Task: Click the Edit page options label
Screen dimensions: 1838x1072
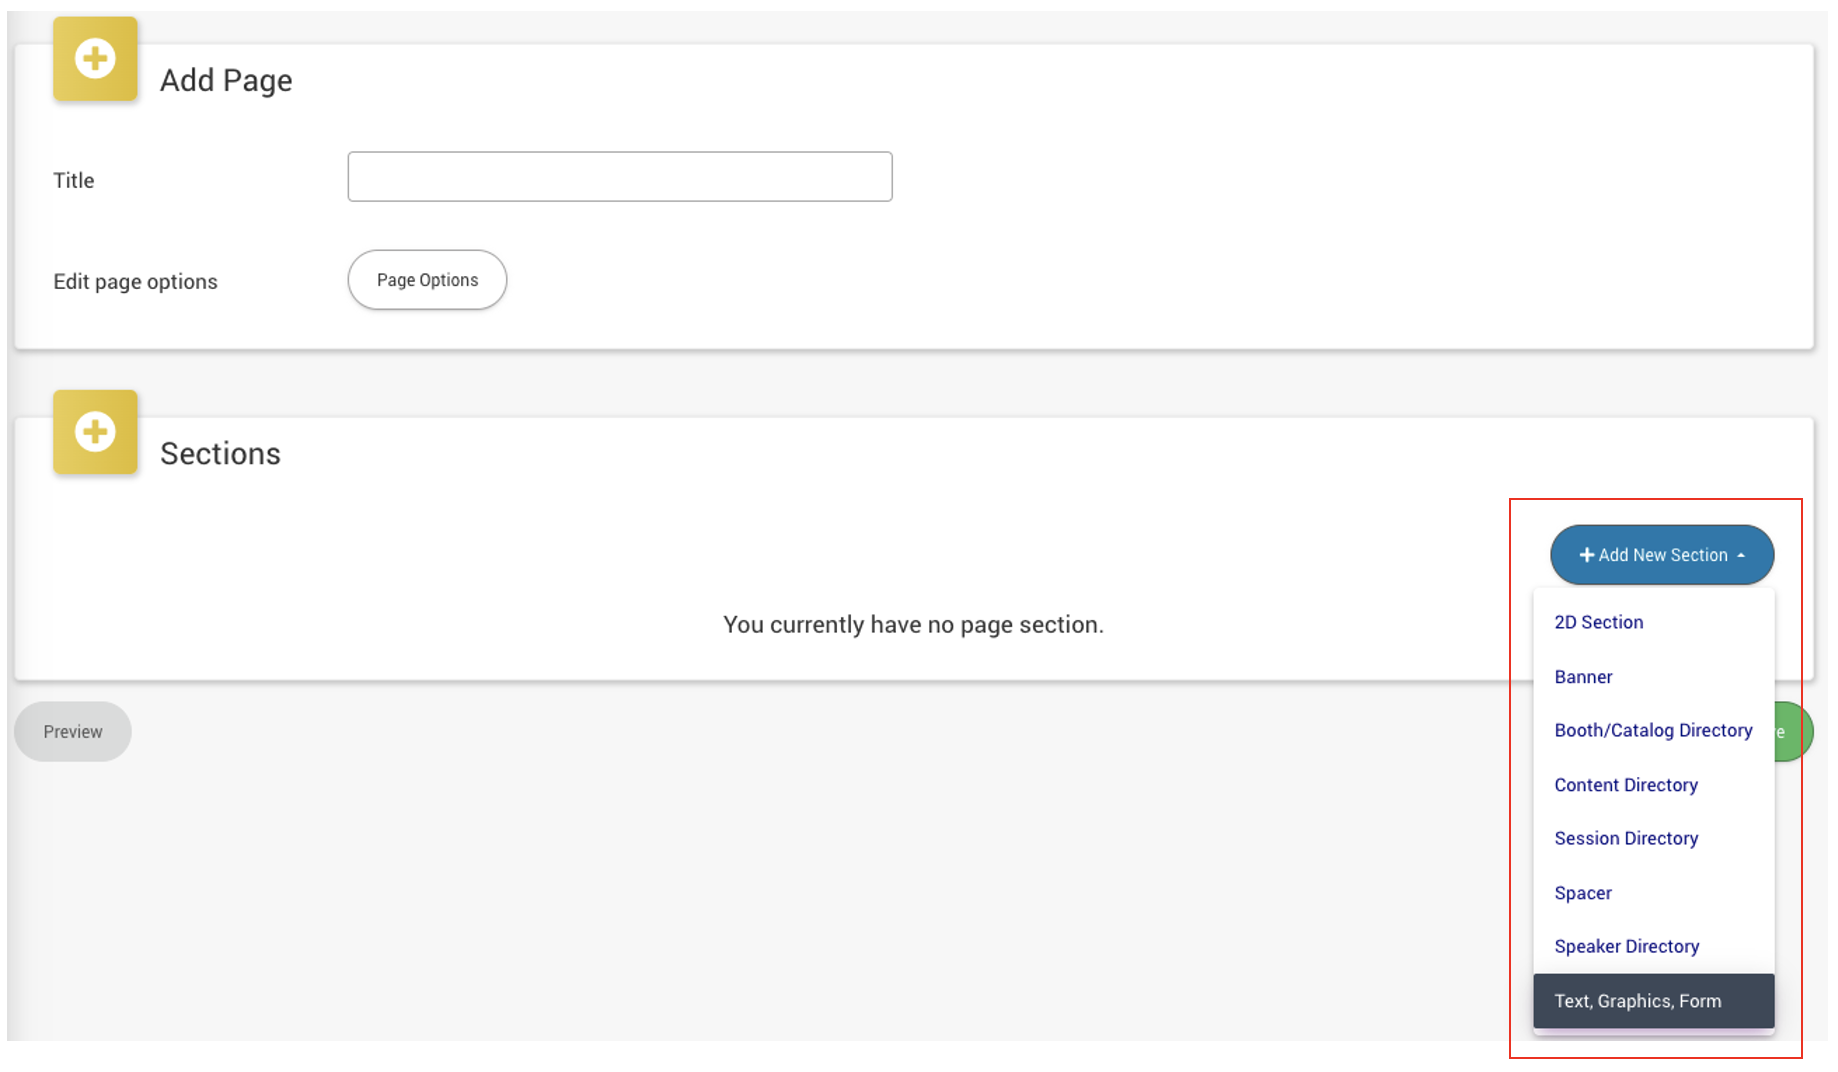Action: (x=135, y=282)
